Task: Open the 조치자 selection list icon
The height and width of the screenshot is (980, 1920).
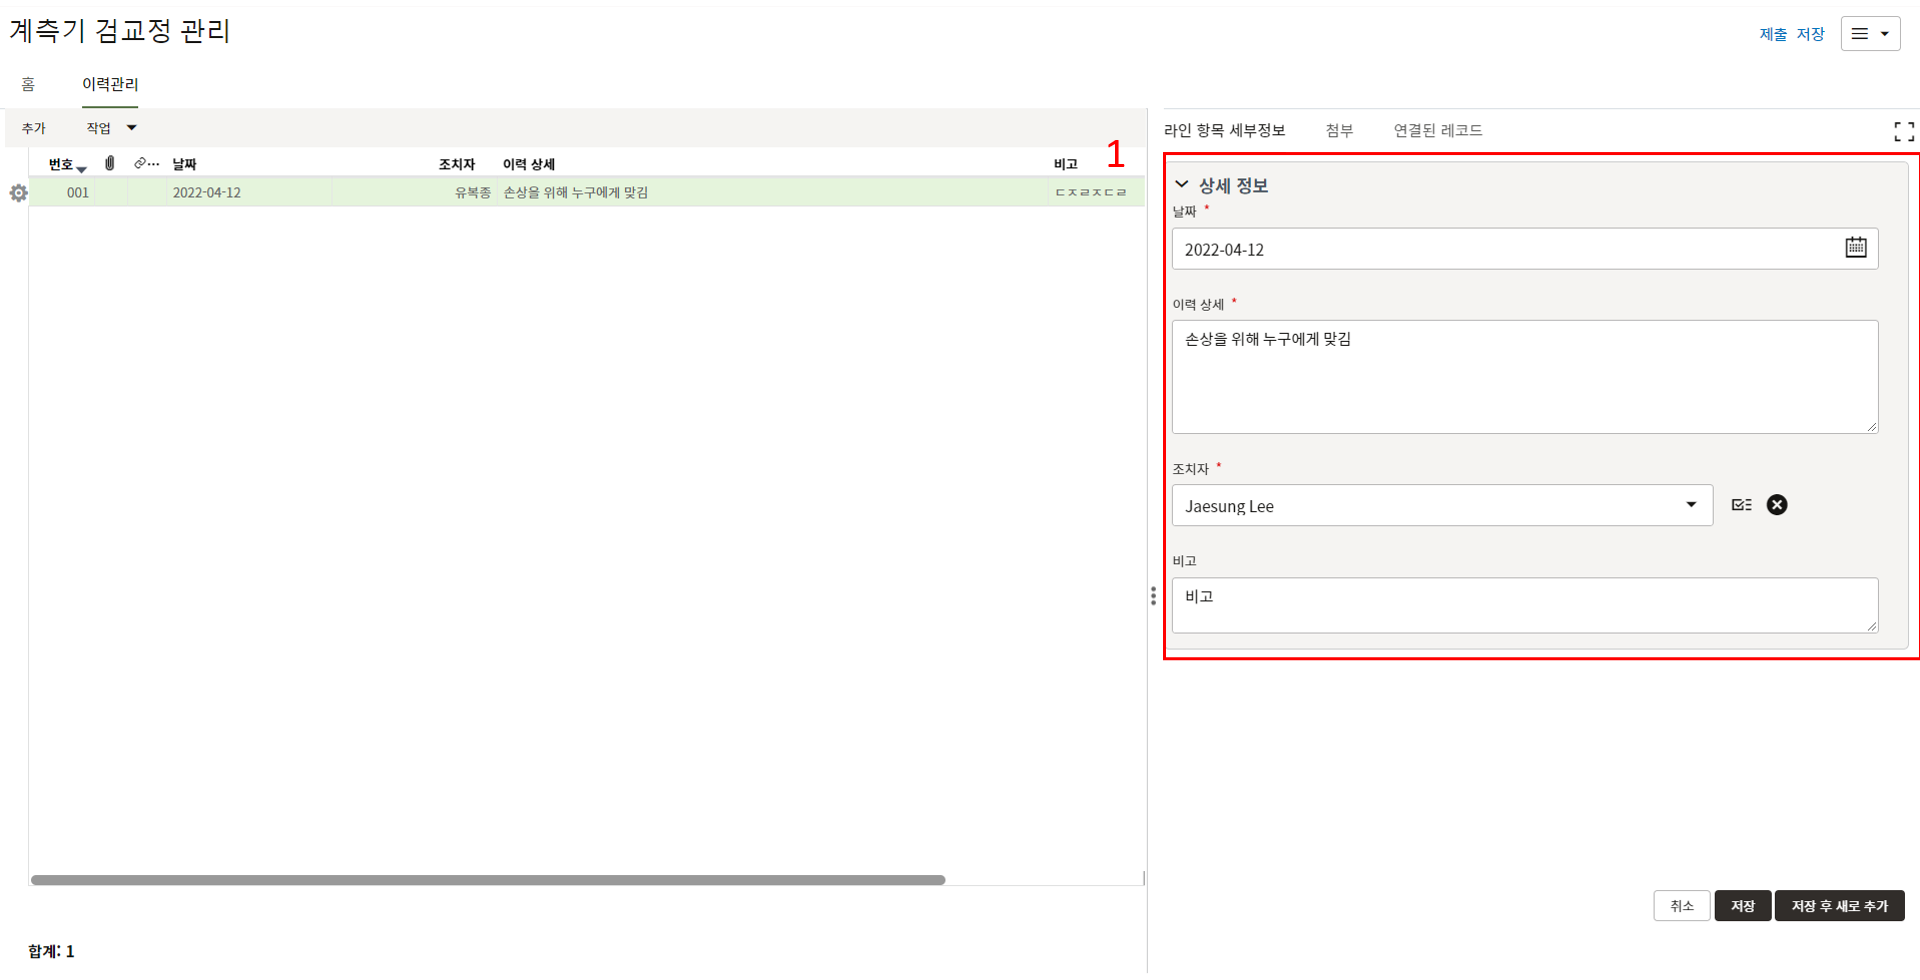Action: pyautogui.click(x=1741, y=505)
